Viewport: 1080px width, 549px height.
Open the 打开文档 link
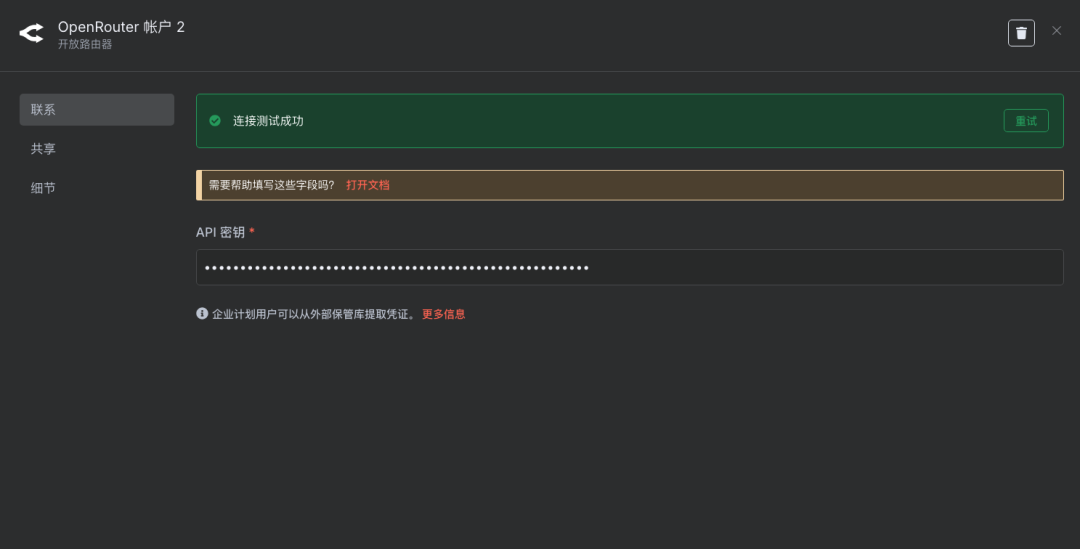(368, 185)
